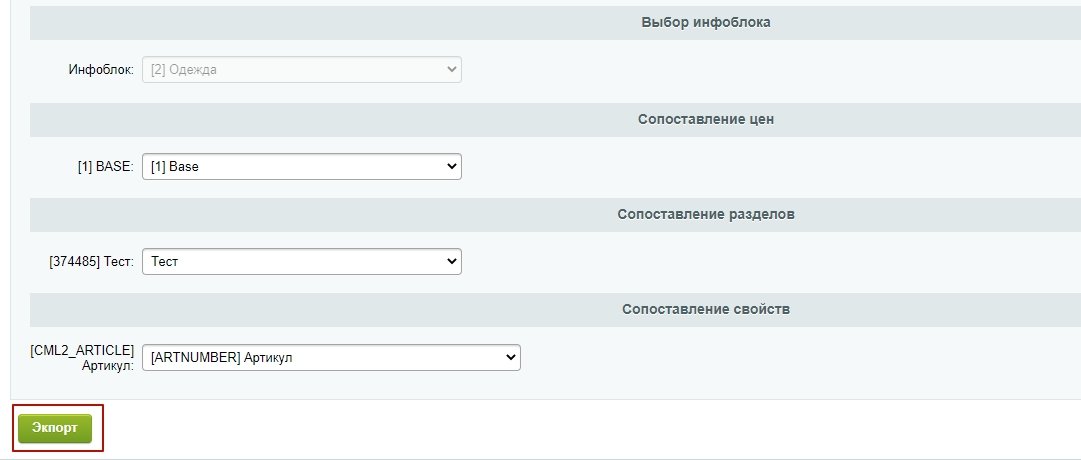Click the [374485] Тест: field label

pos(92,262)
